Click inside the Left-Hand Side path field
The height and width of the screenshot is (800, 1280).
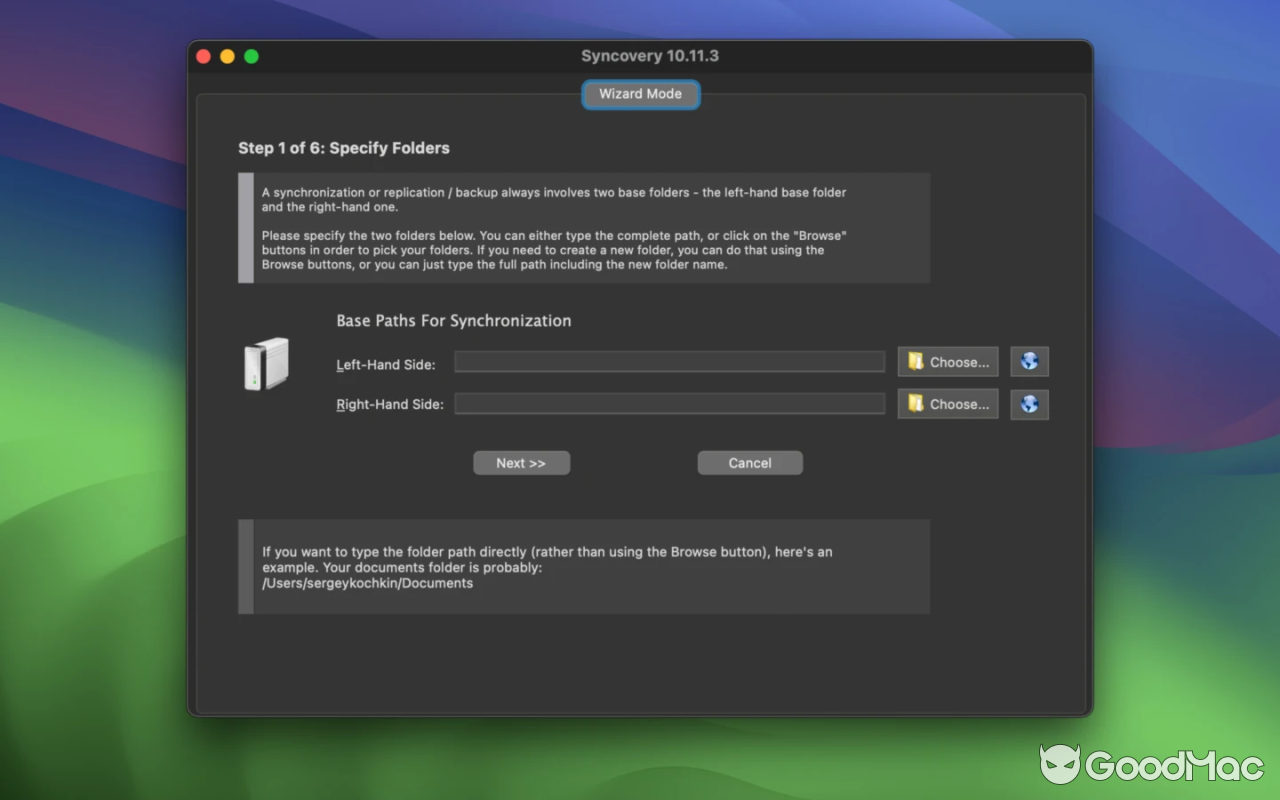(x=669, y=362)
